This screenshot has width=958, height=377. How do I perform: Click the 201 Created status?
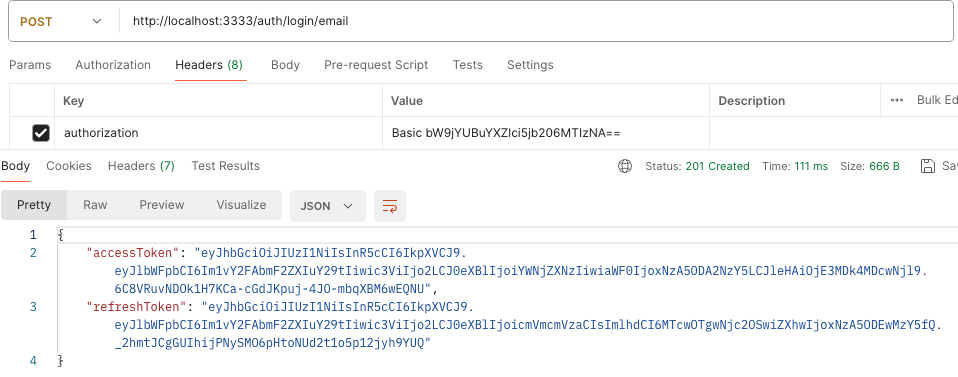click(717, 166)
